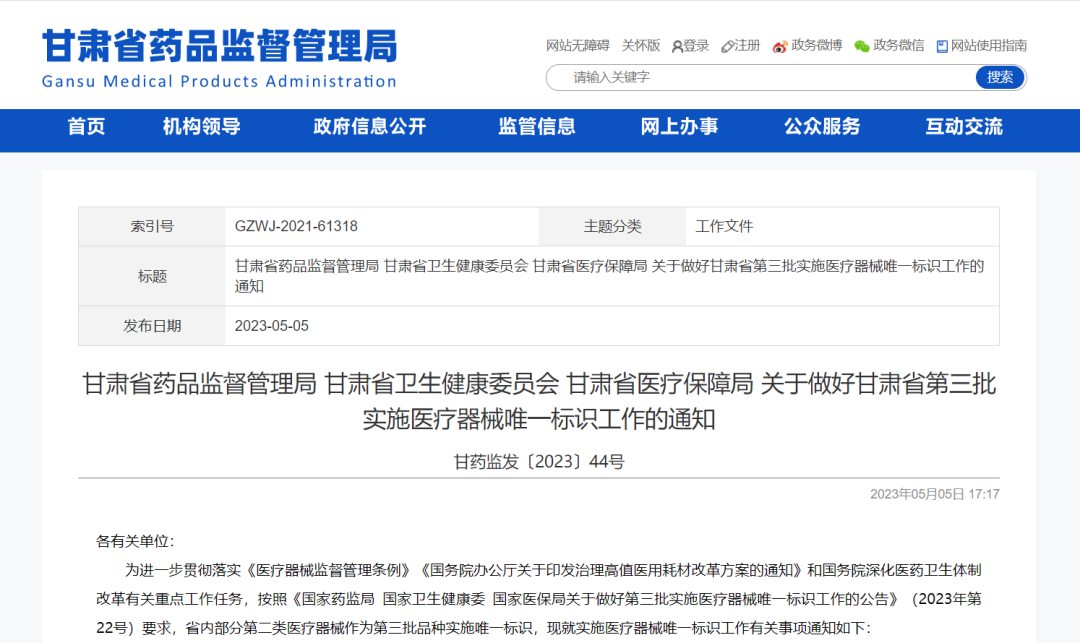Select the index number GZWJ-2021-61318
Screen dimensions: 1080x643
(296, 226)
